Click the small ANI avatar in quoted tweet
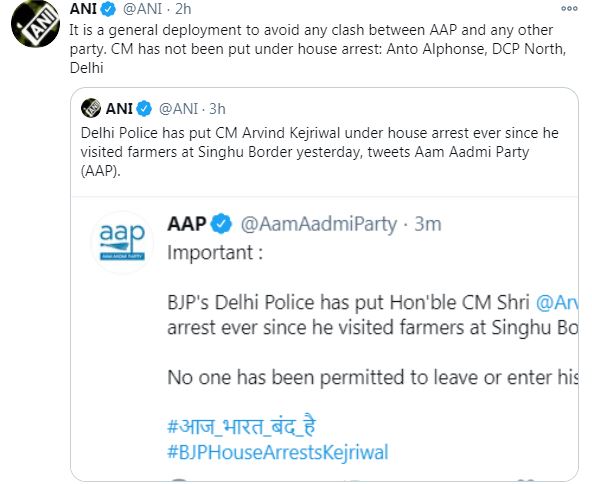This screenshot has width=592, height=484. coord(91,108)
